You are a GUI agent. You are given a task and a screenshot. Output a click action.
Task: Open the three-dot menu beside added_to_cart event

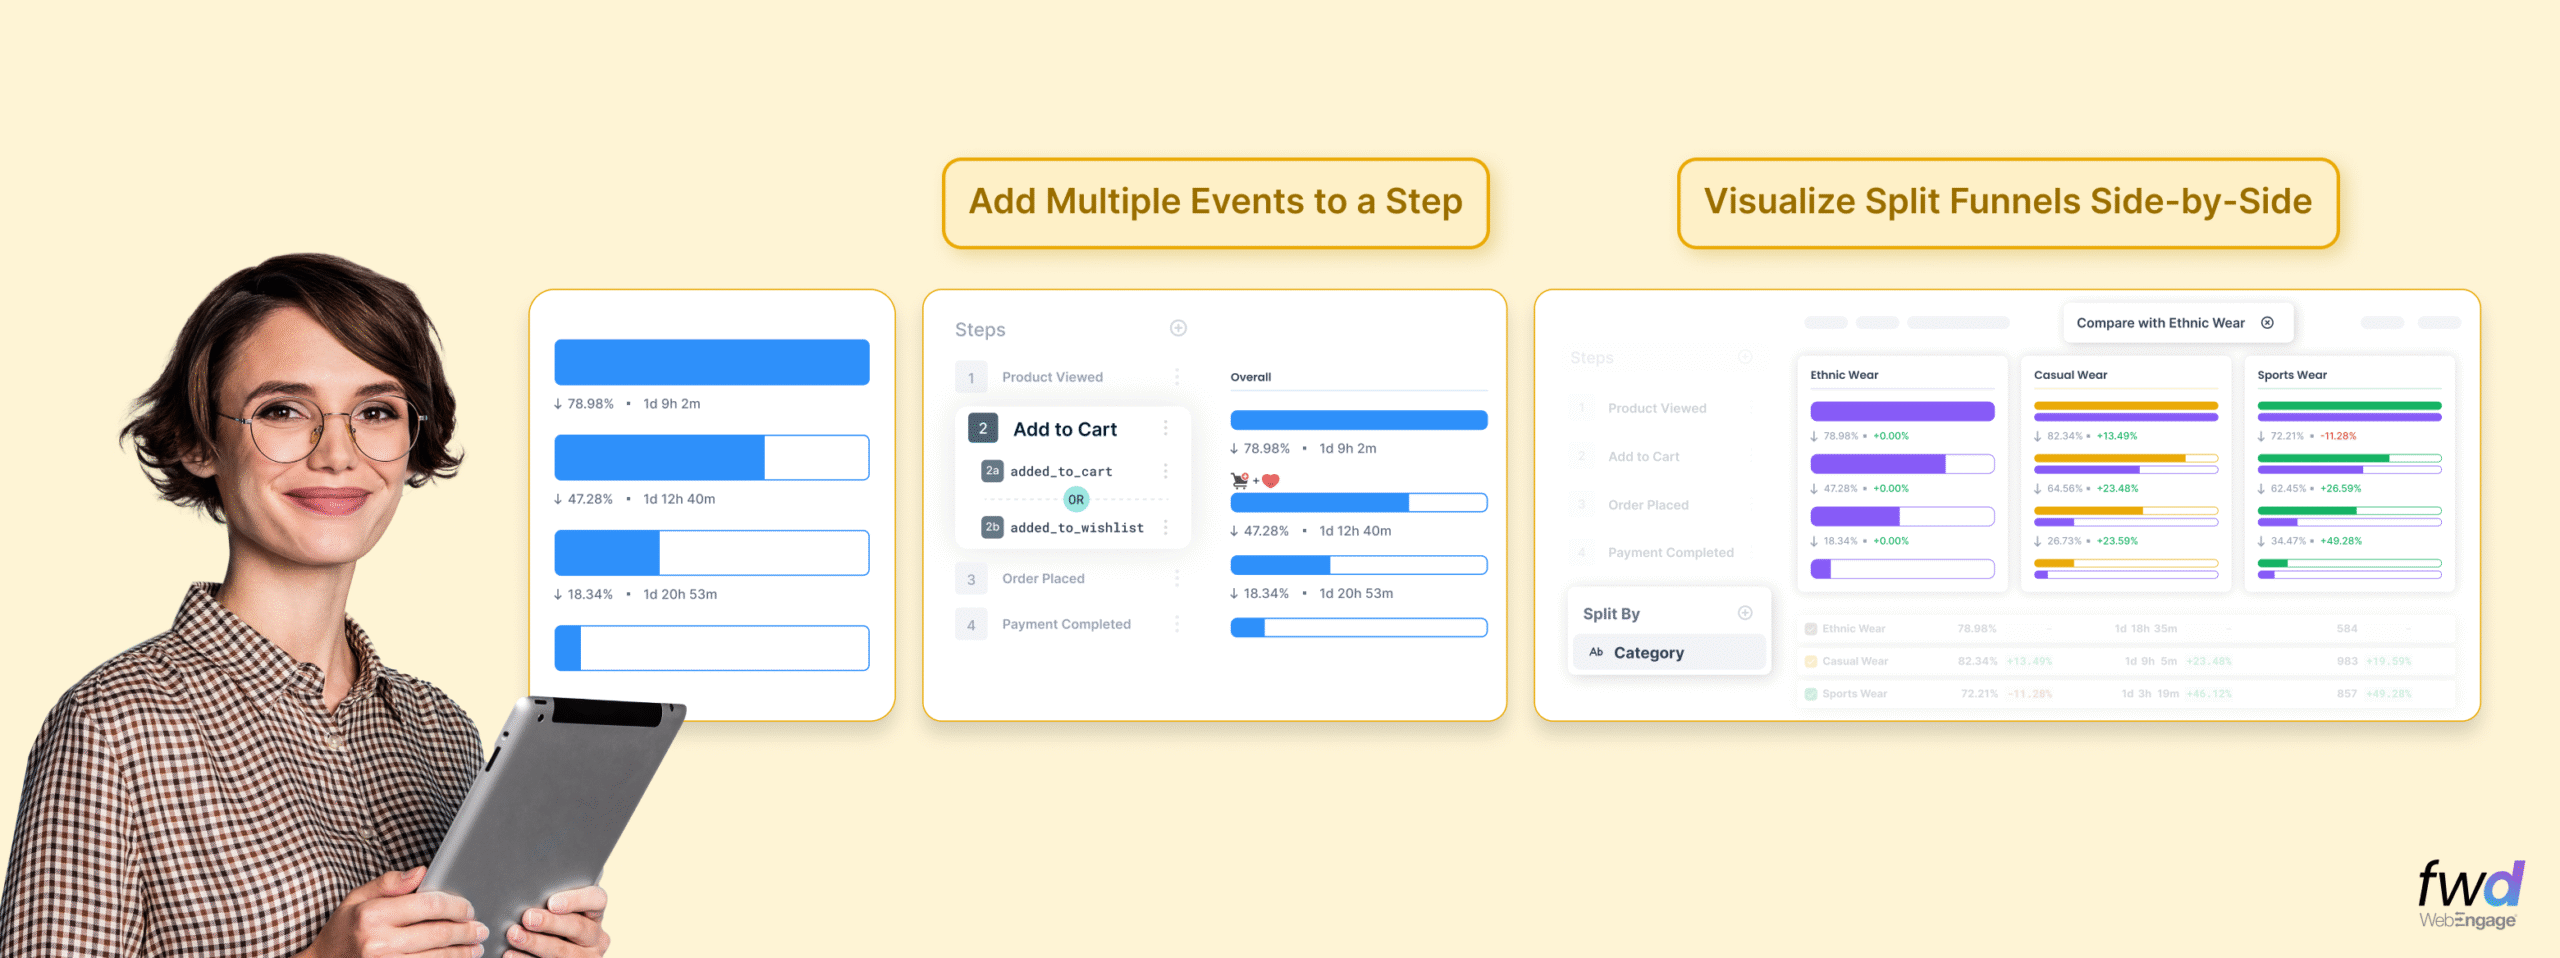[x=1165, y=471]
